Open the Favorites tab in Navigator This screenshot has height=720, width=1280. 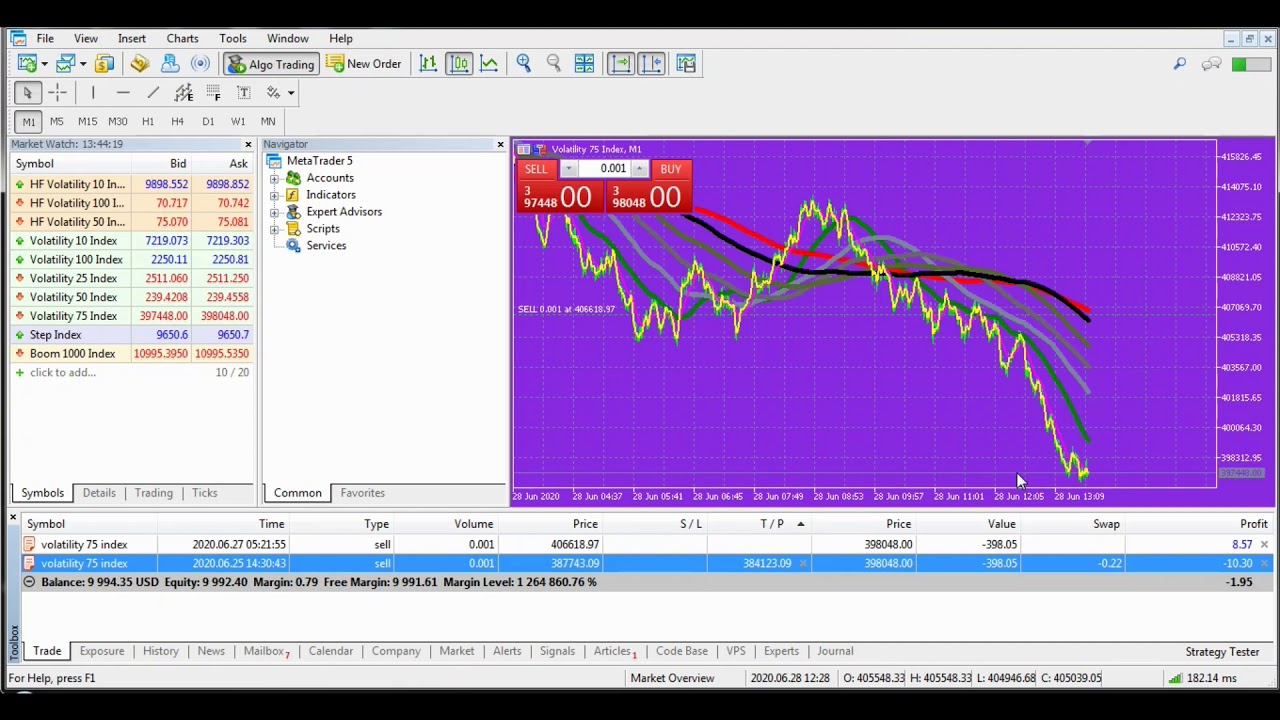(362, 493)
